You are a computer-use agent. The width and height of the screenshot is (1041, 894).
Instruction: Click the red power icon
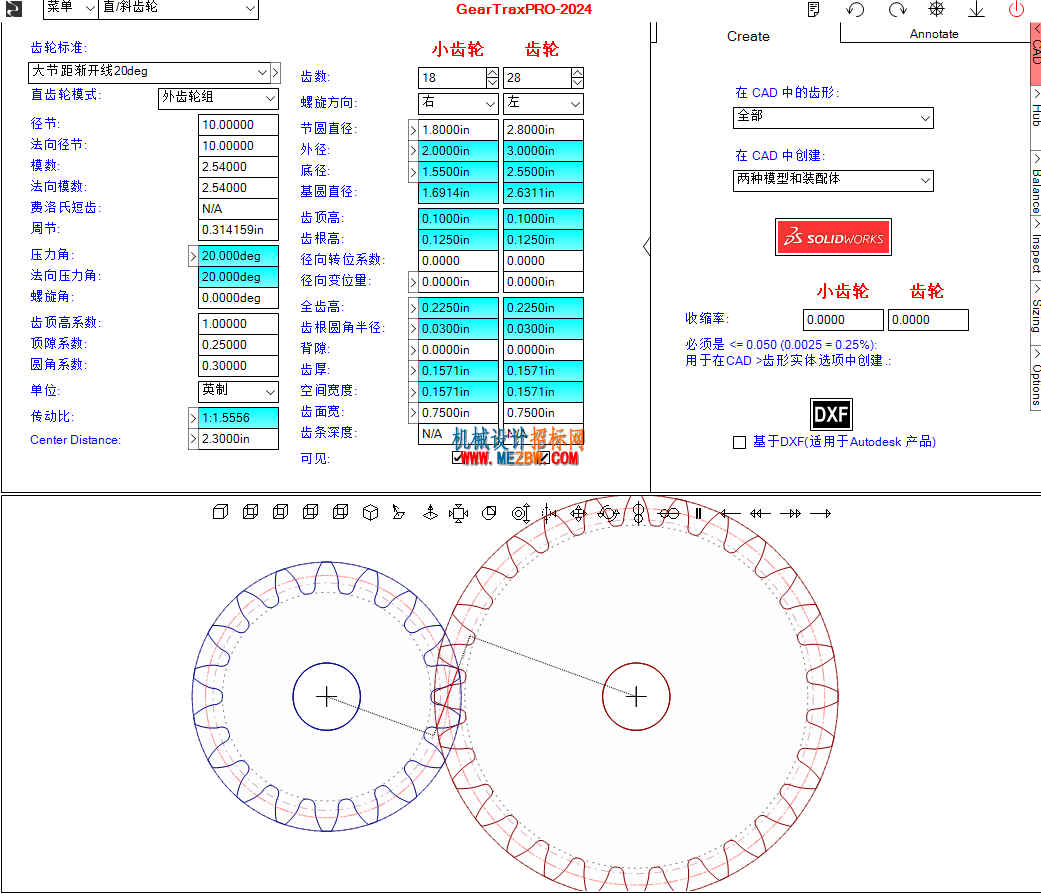[x=1016, y=9]
